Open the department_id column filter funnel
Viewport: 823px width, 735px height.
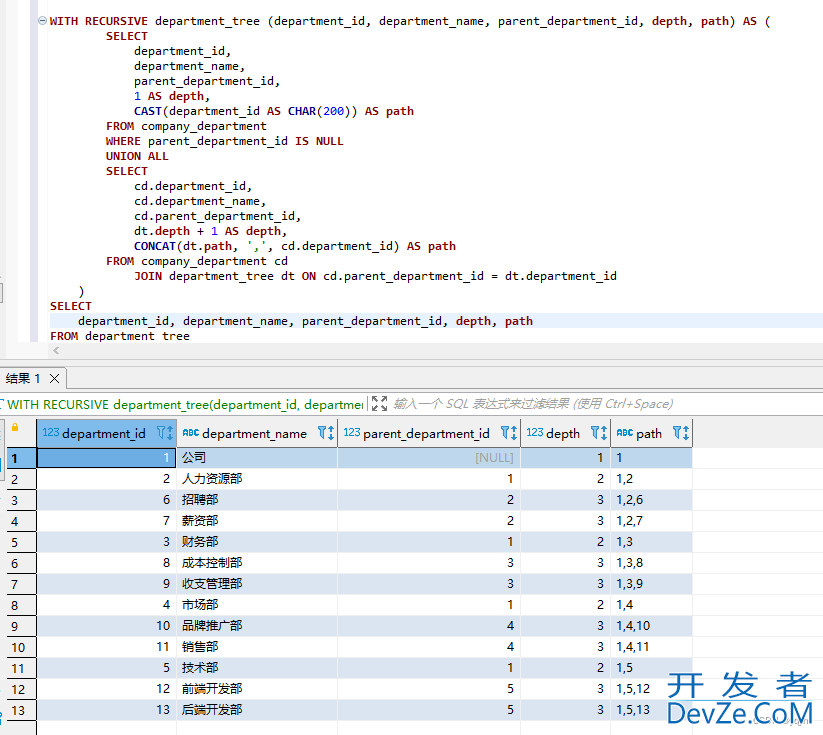(x=161, y=433)
